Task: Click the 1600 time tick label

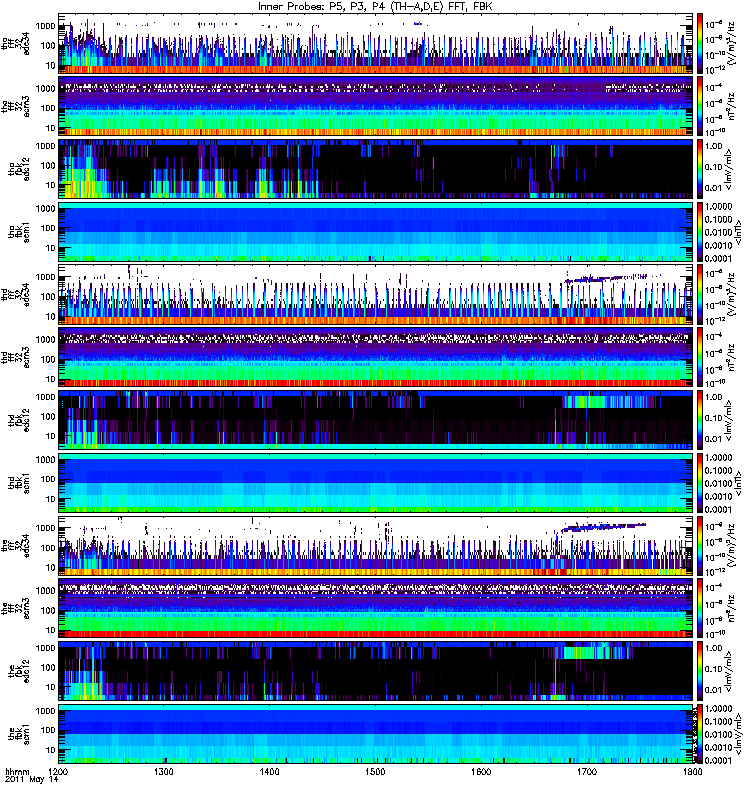Action: (481, 771)
